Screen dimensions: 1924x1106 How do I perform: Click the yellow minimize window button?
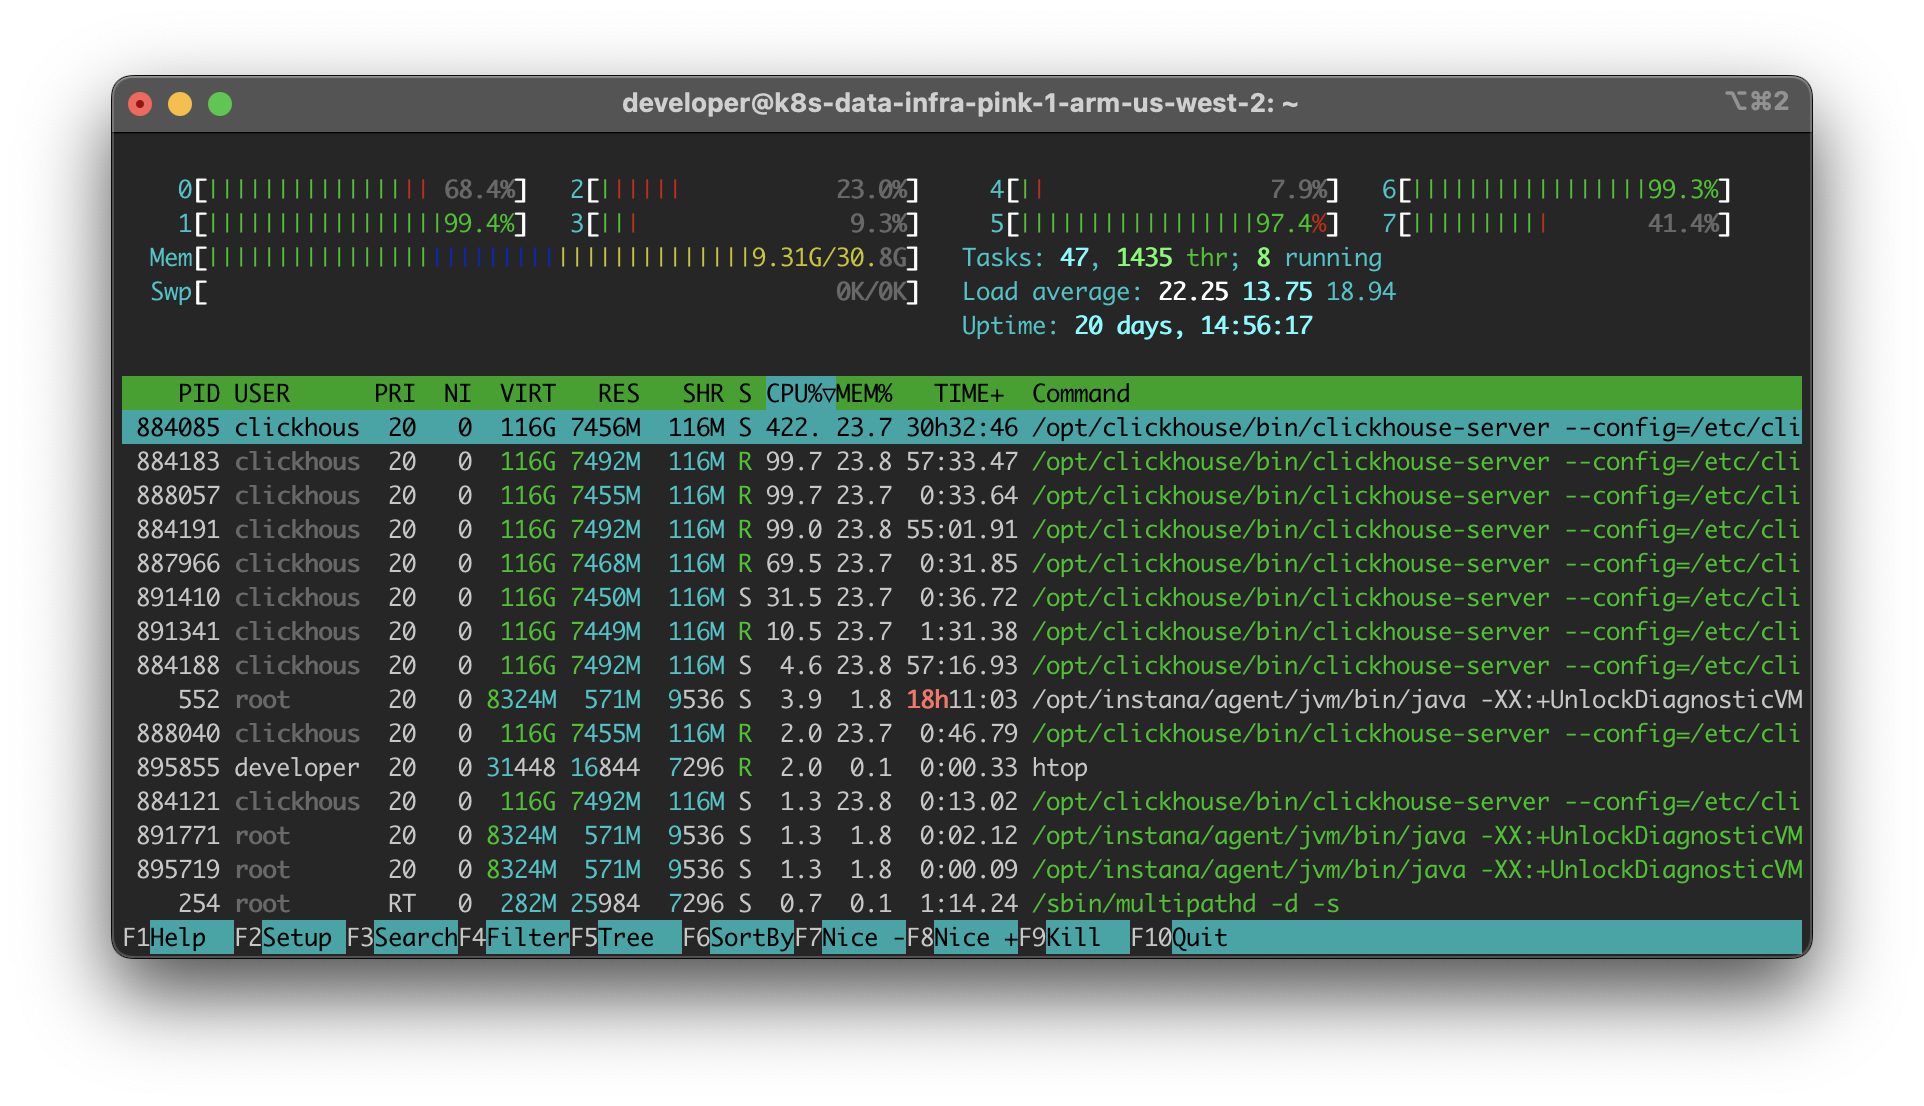coord(180,104)
